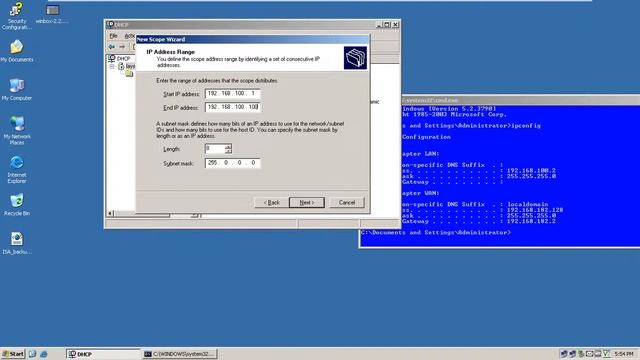Click the Back arrow in DHCP toolbar
This screenshot has height=360, width=640.
111,47
